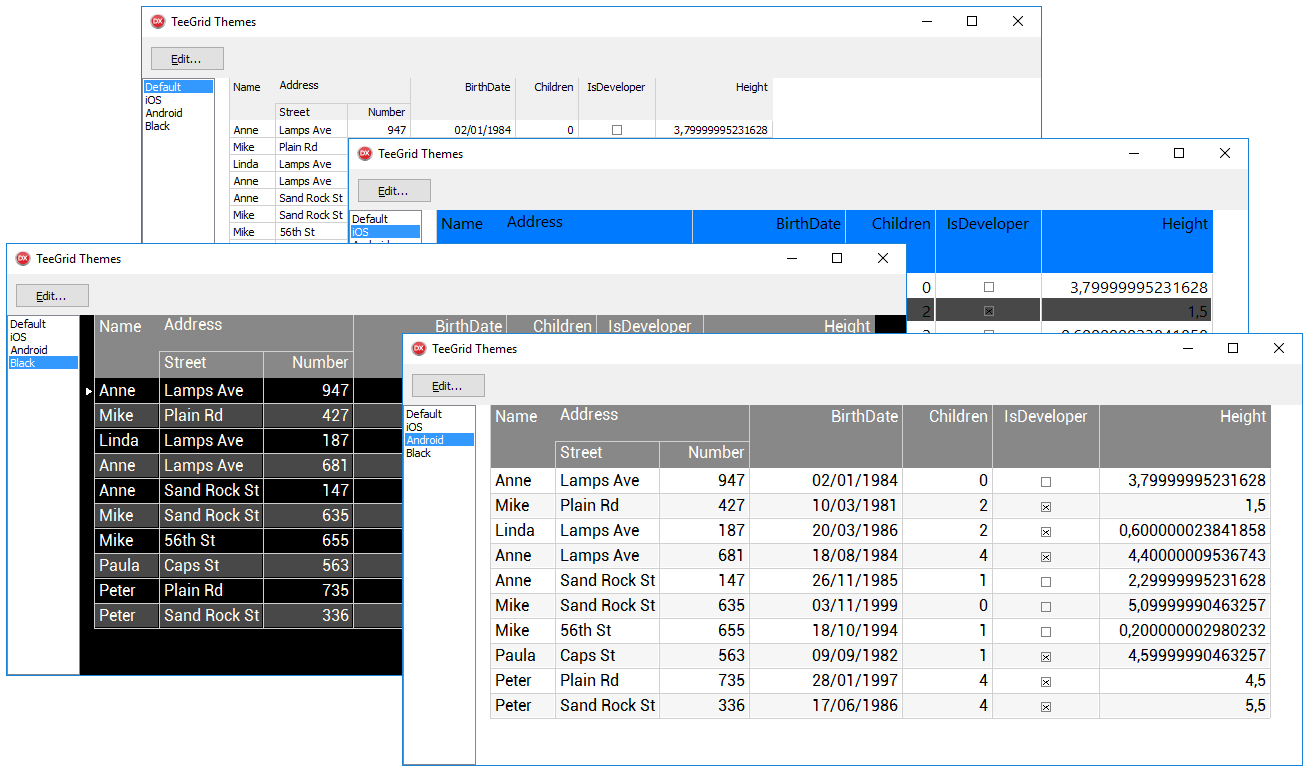Viewport: 1308px width, 771px height.
Task: Click Edit... button in the Black-themed window
Action: tap(52, 296)
